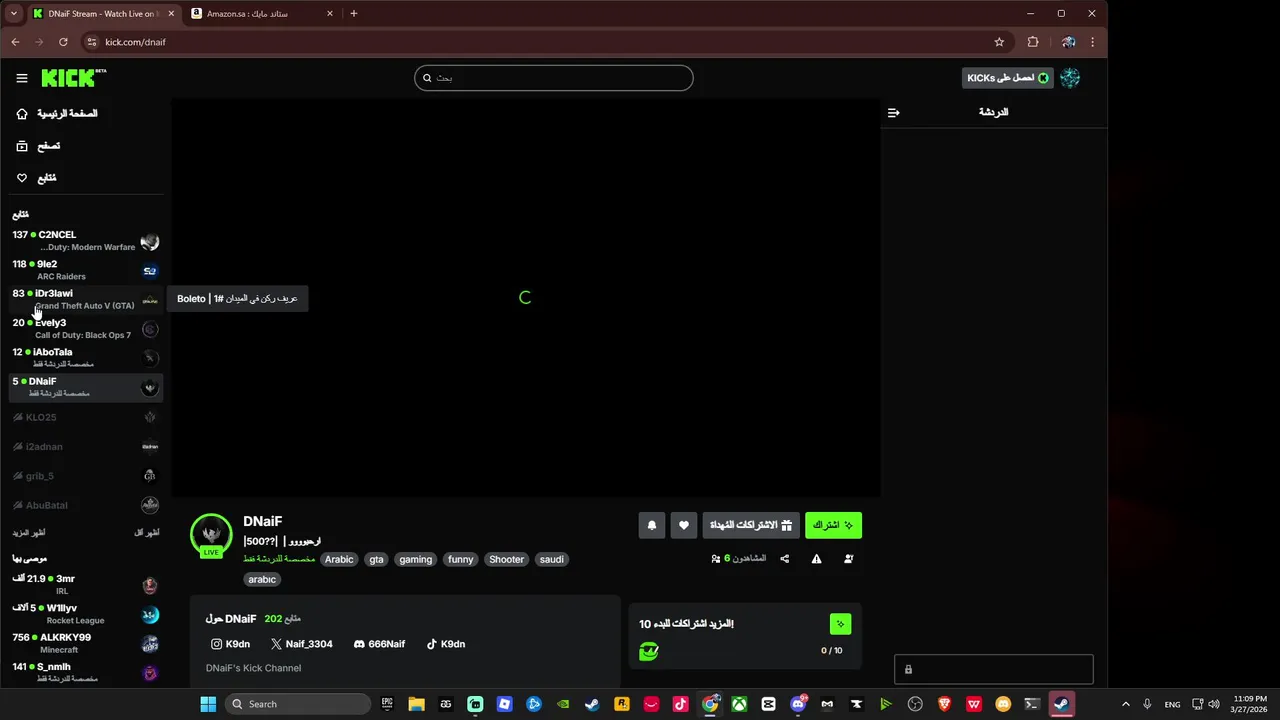Click the Kick search field
The height and width of the screenshot is (720, 1280).
(x=554, y=78)
